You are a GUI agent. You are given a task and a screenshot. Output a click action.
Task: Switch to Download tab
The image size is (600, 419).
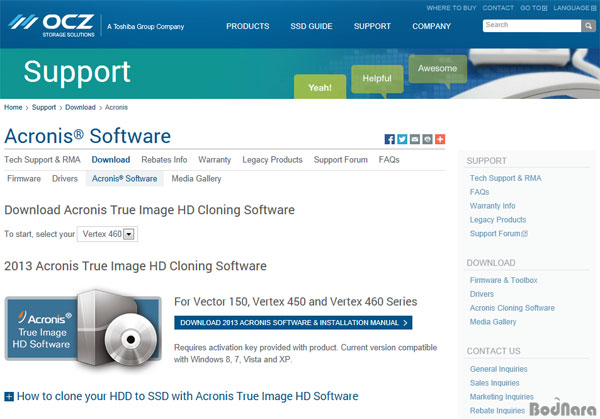click(111, 160)
